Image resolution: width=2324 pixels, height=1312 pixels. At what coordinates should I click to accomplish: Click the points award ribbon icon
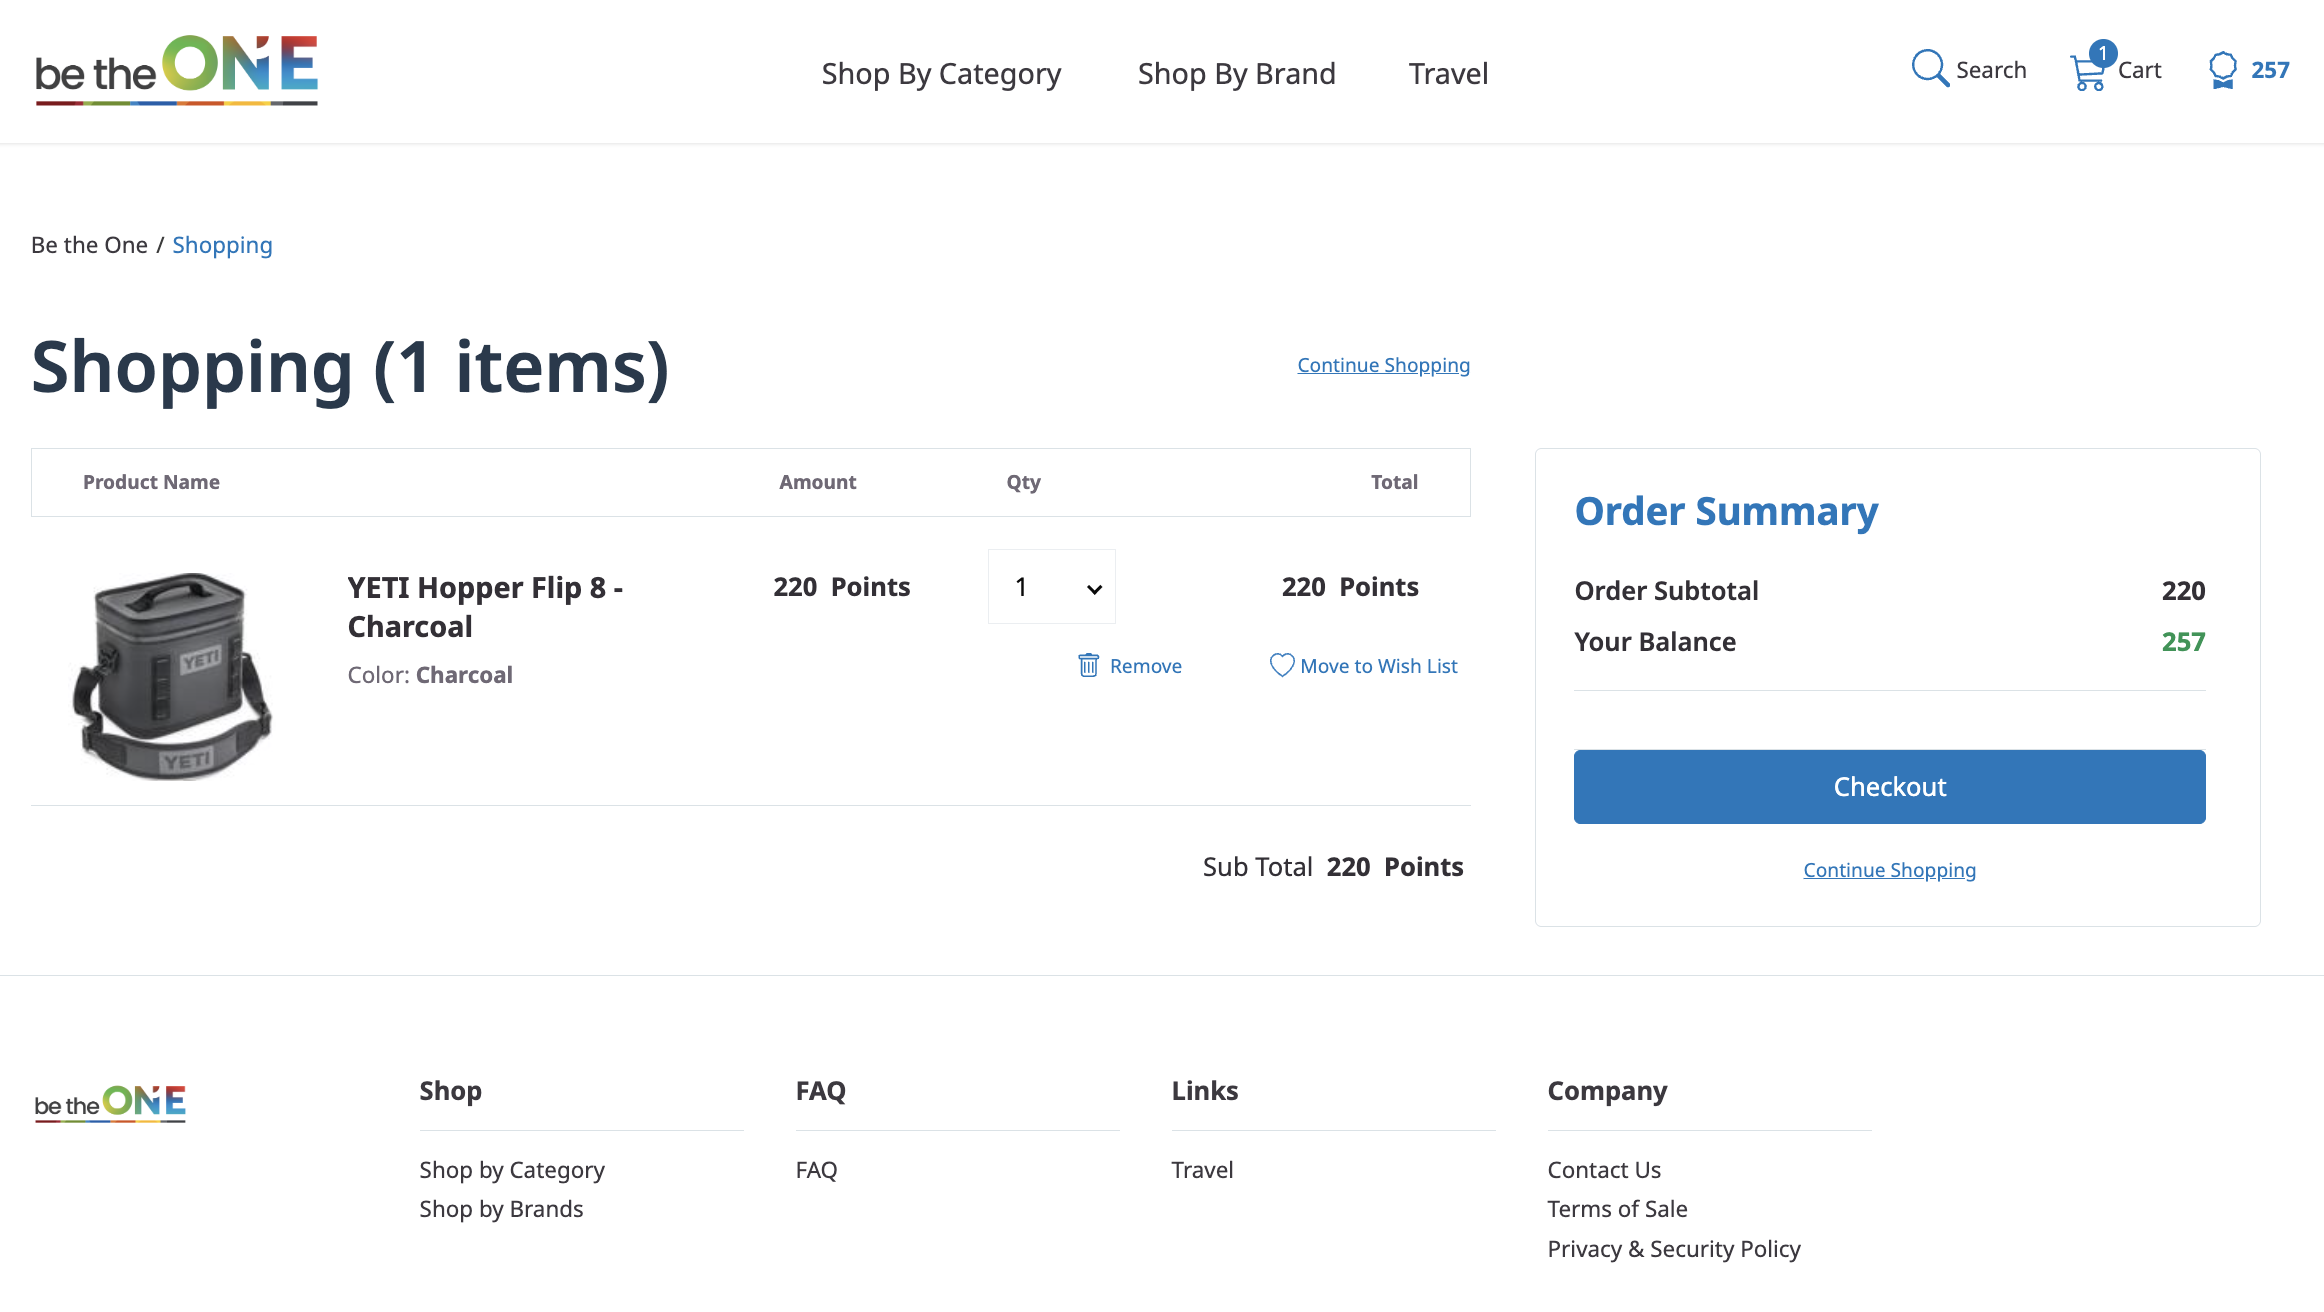pyautogui.click(x=2222, y=70)
